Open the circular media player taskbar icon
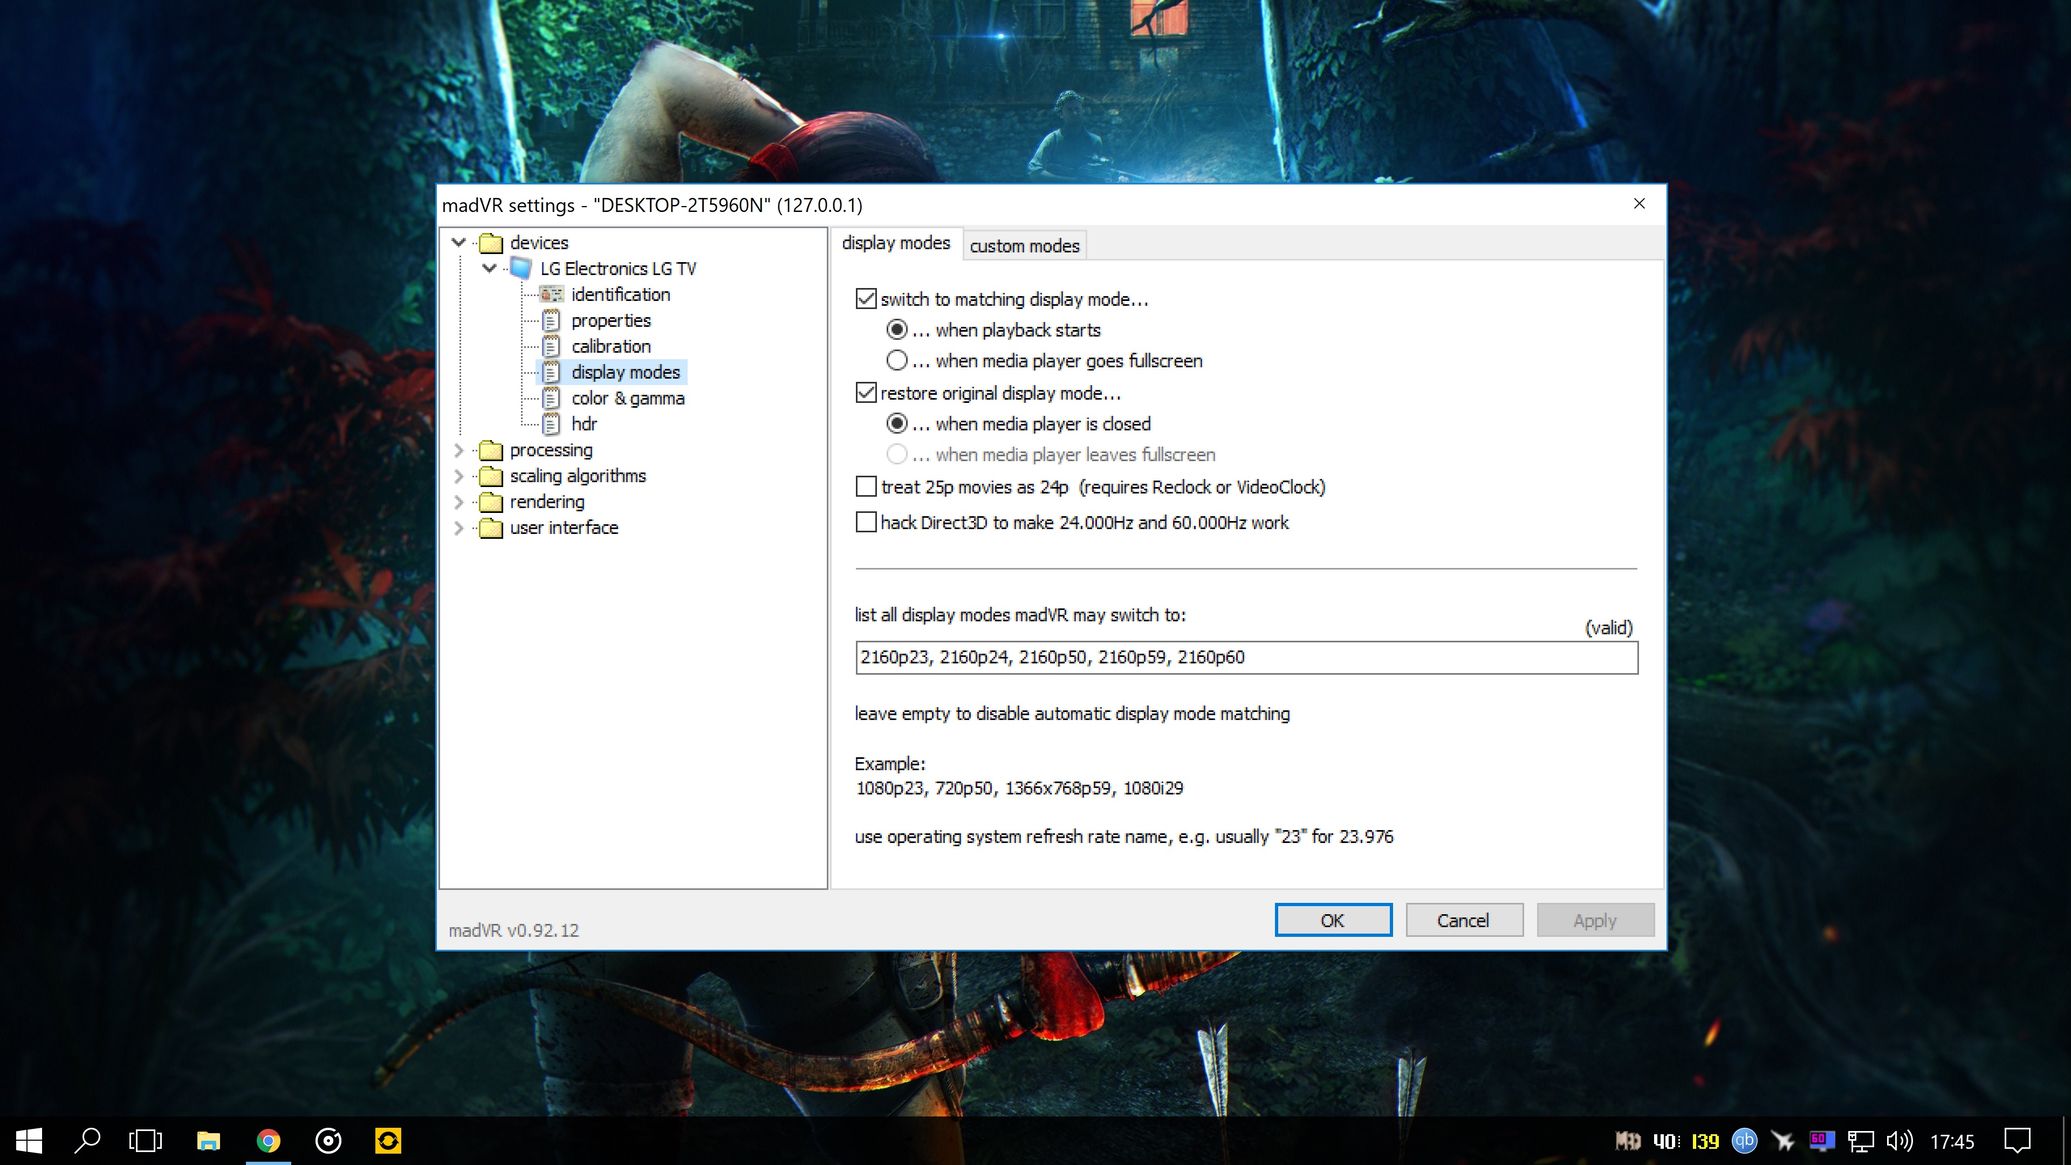 point(328,1140)
